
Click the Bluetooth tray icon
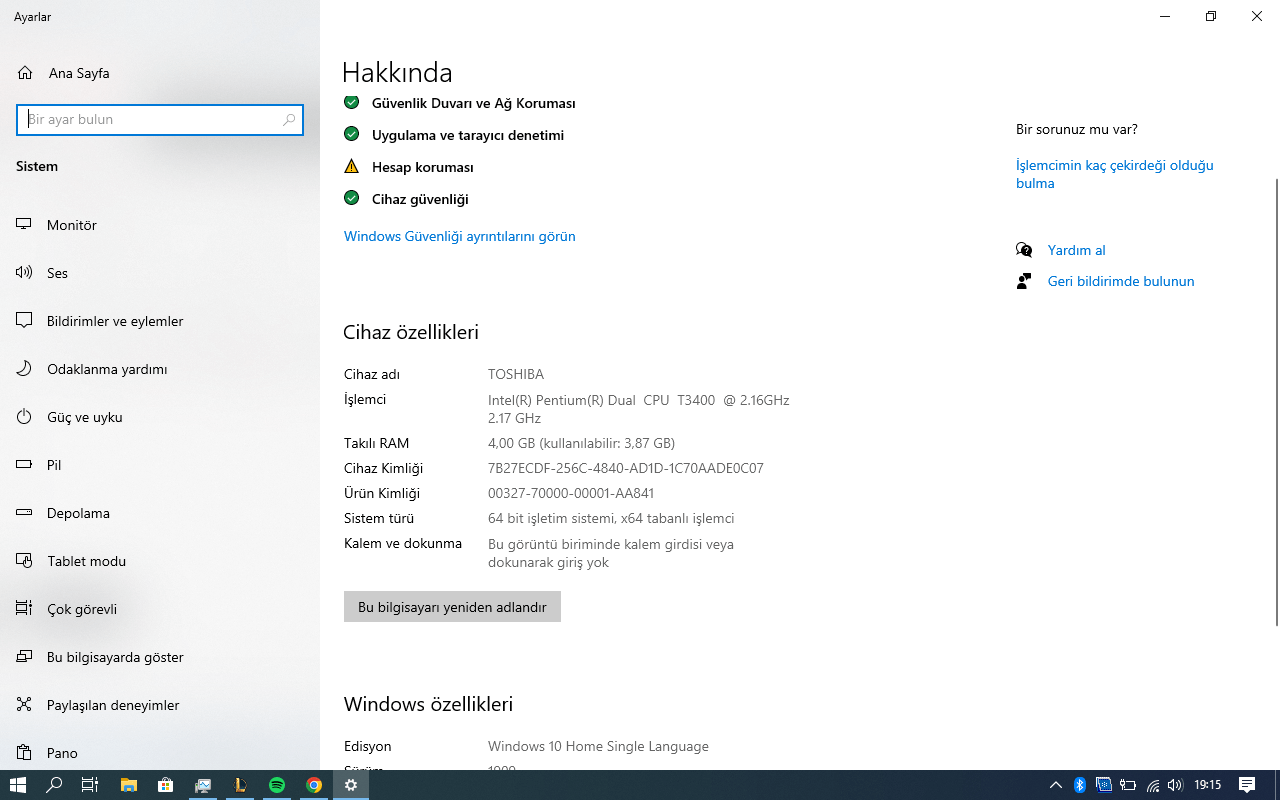1080,785
